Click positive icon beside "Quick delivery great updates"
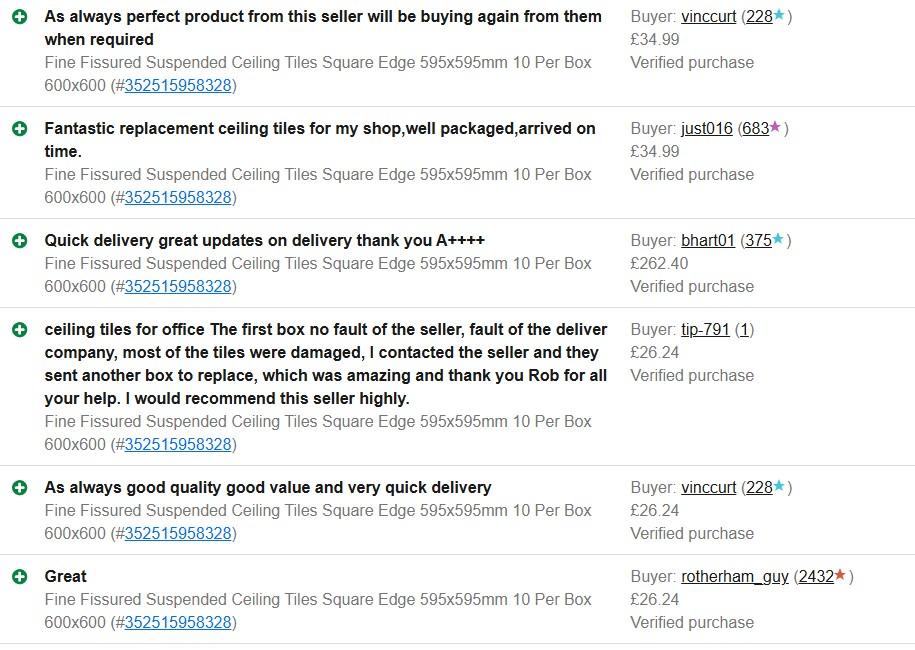The image size is (915, 650). (19, 241)
